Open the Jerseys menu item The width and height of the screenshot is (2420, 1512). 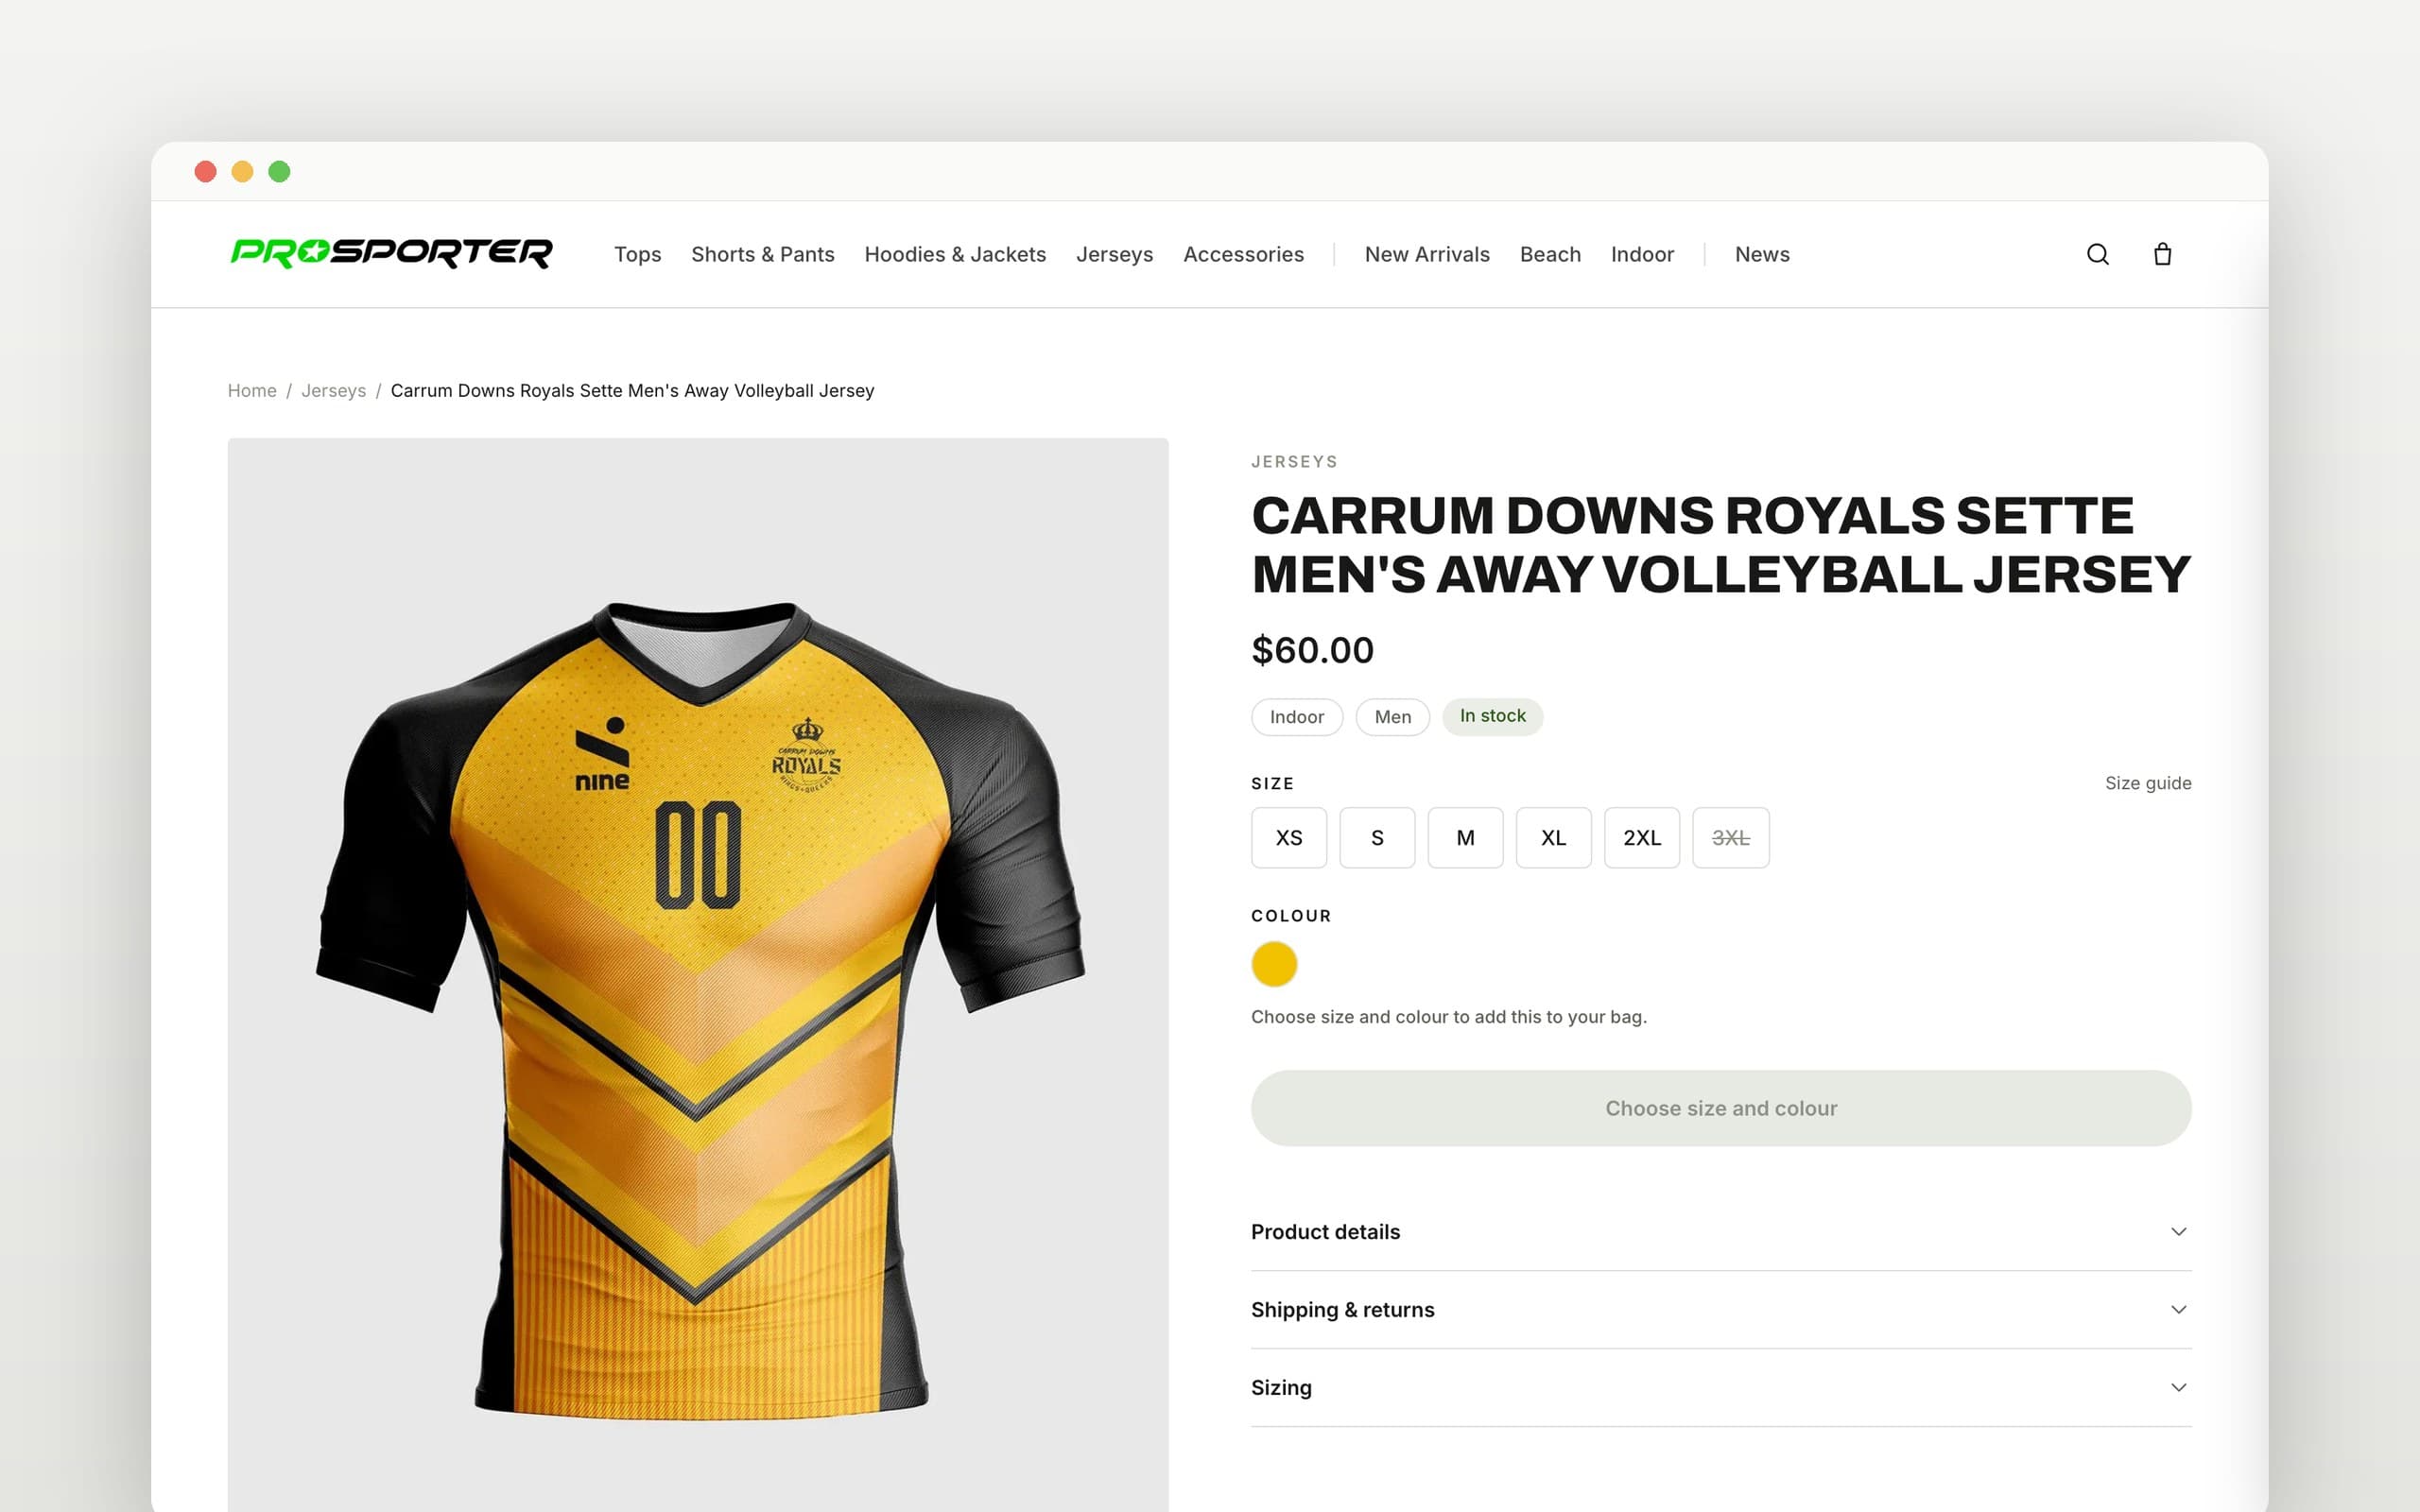click(x=1114, y=254)
